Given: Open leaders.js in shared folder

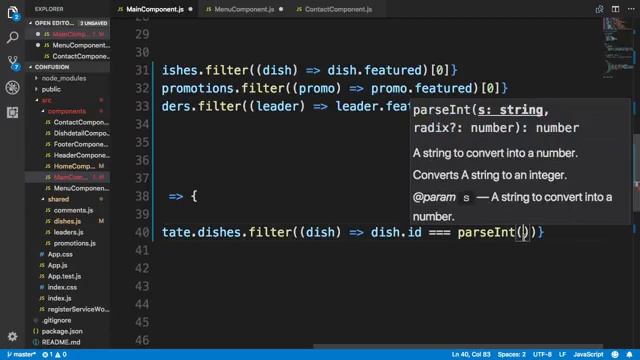Looking at the screenshot, I should 68,232.
